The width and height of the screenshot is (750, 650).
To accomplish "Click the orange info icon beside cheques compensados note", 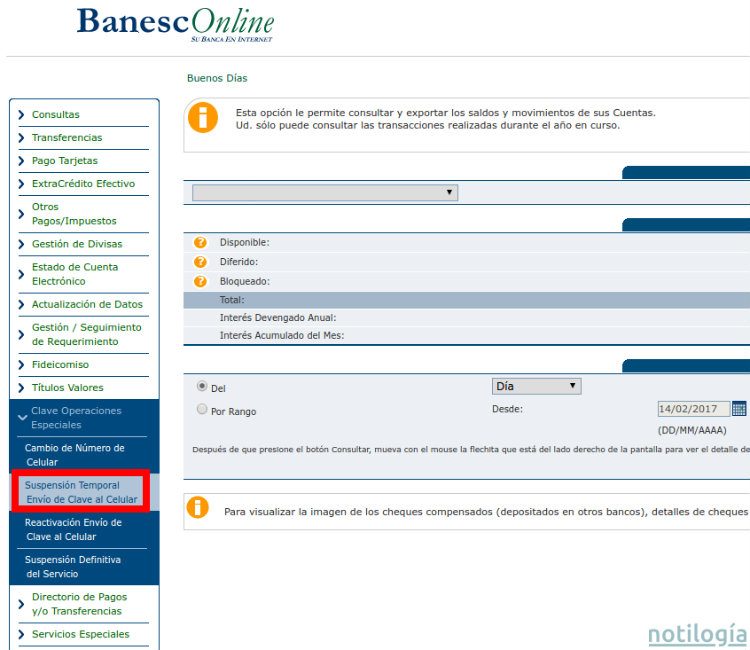I will (198, 507).
